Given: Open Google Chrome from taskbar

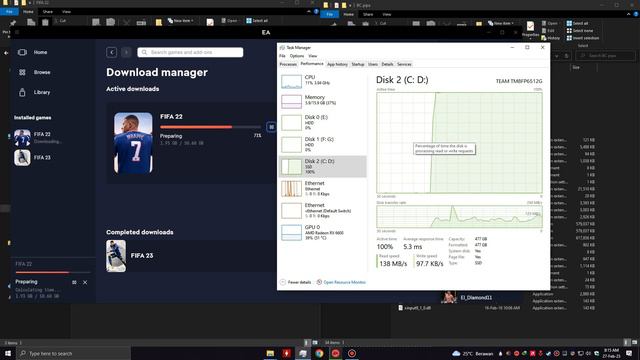Looking at the screenshot, I should coord(319,353).
